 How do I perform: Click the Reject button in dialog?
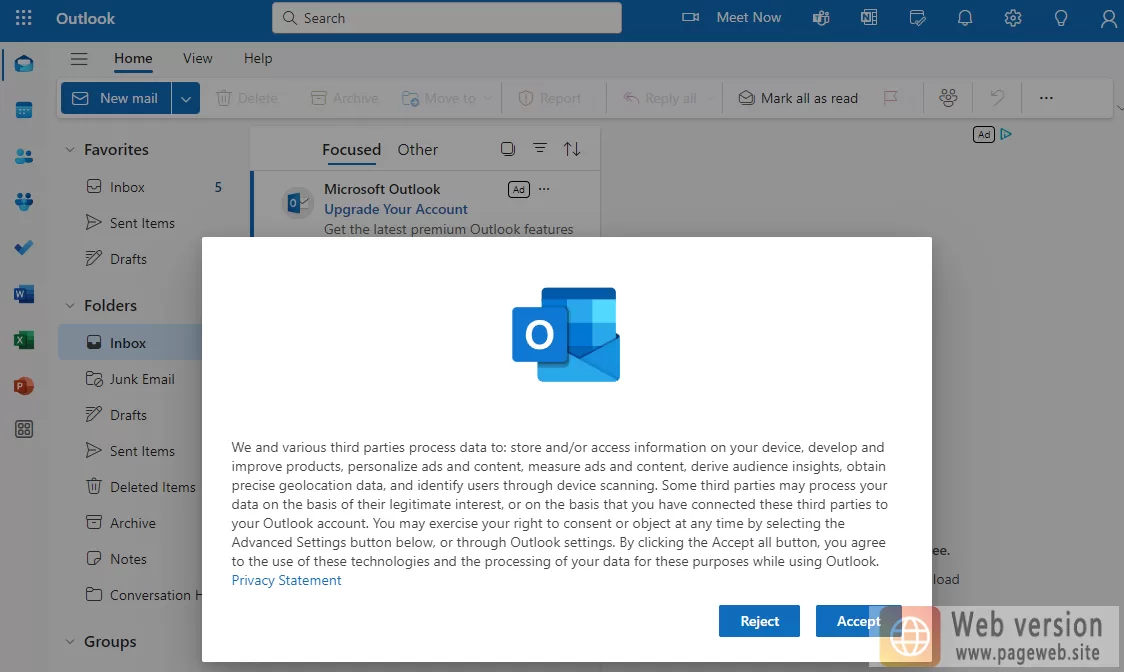click(x=759, y=621)
